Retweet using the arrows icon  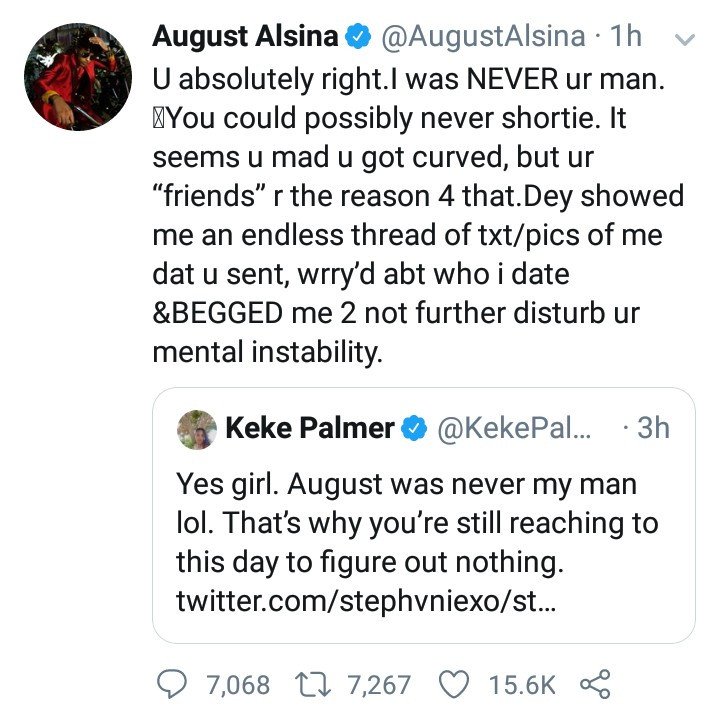(313, 685)
